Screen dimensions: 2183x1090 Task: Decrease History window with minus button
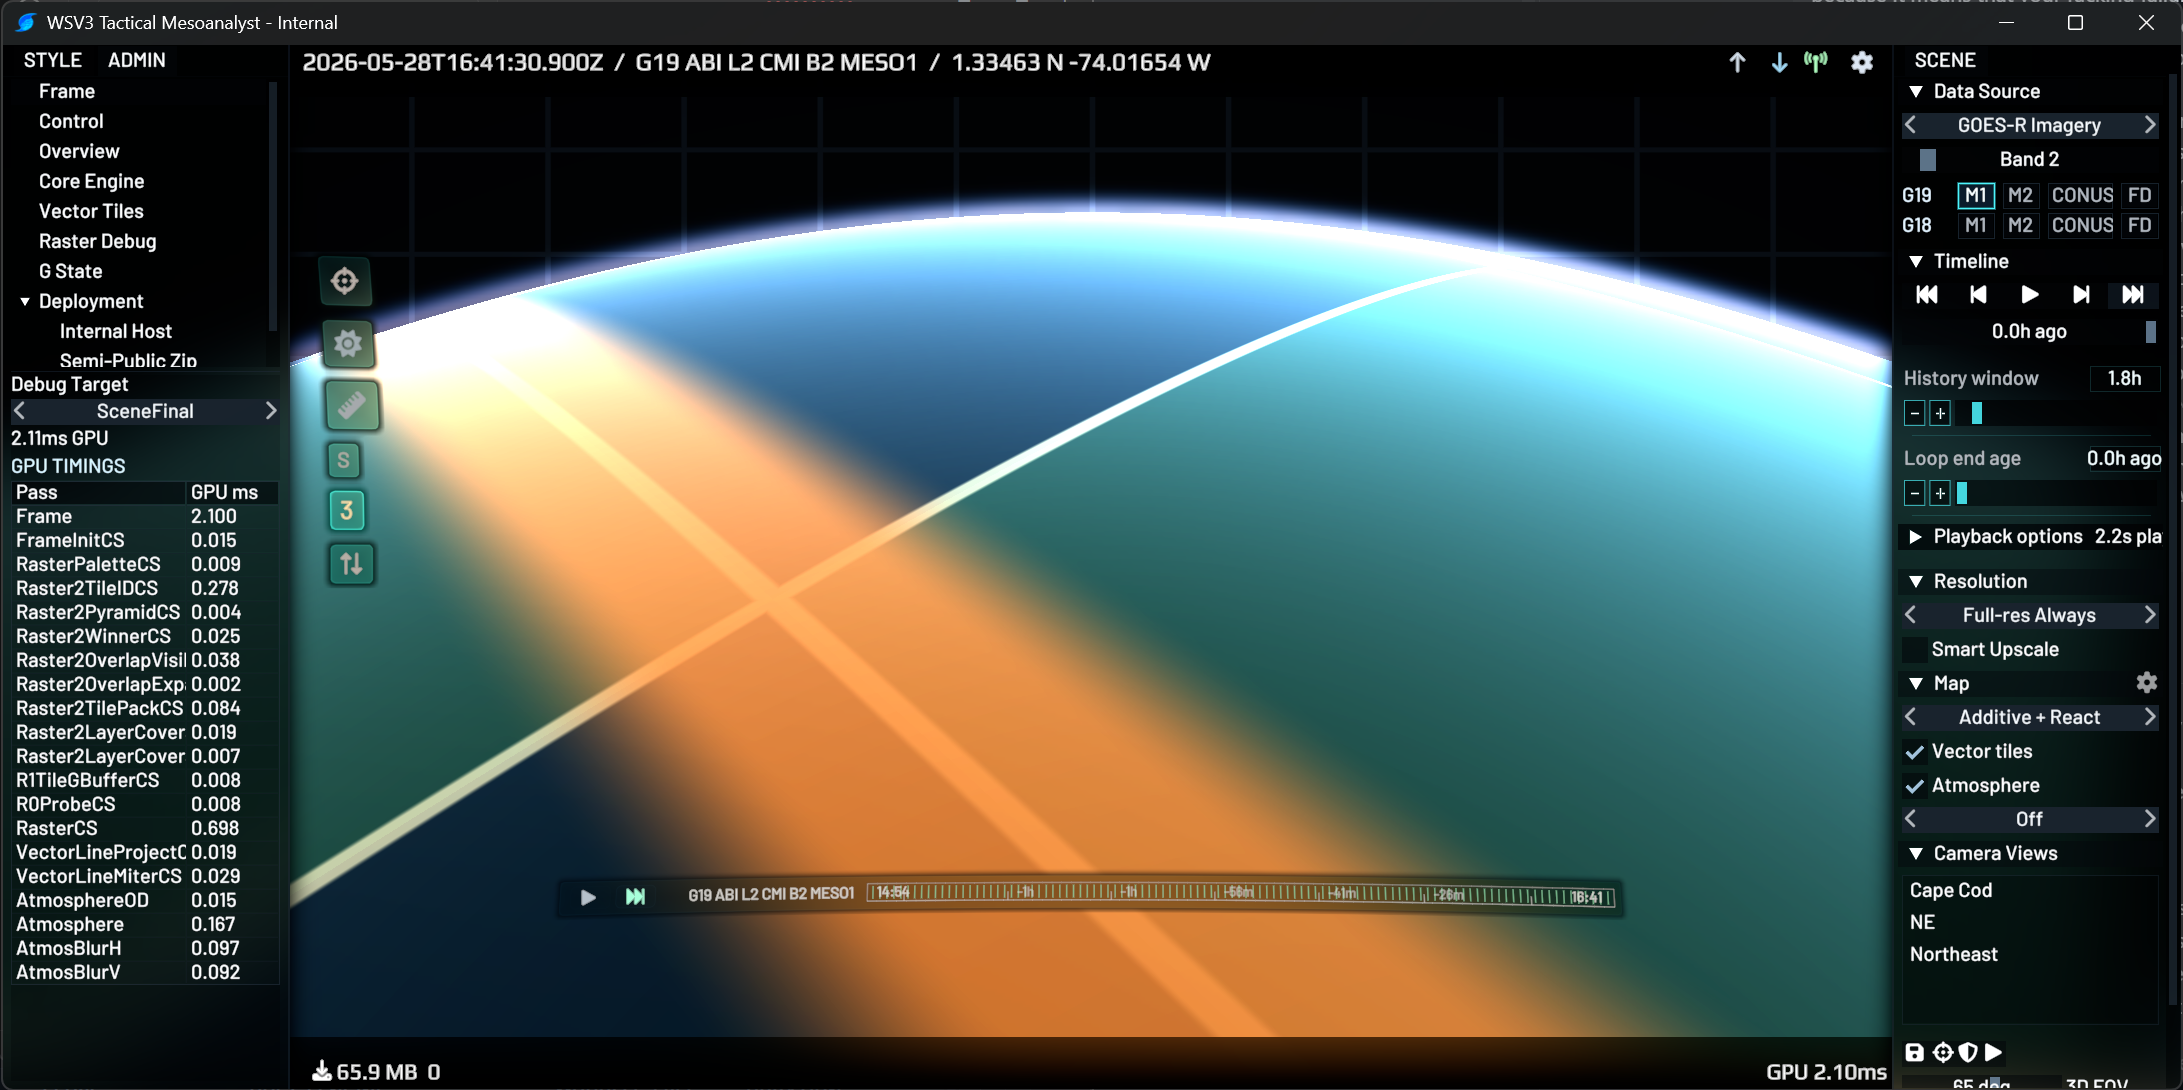[1914, 413]
